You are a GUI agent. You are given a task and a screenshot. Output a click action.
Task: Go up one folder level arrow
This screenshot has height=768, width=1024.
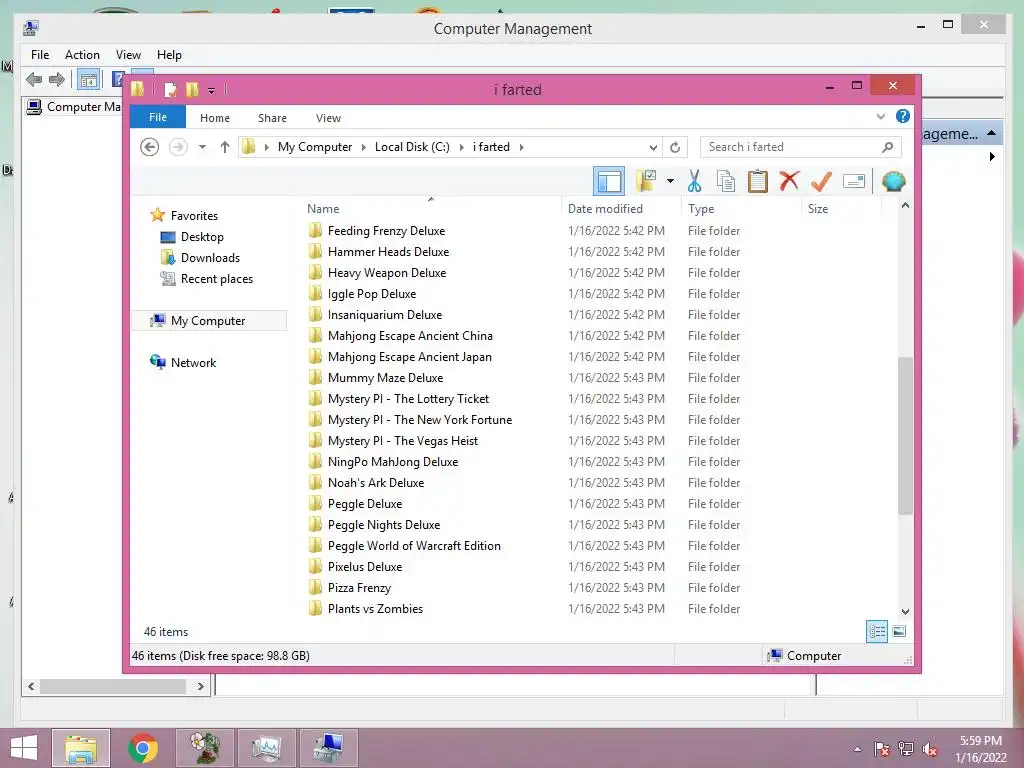coord(225,147)
